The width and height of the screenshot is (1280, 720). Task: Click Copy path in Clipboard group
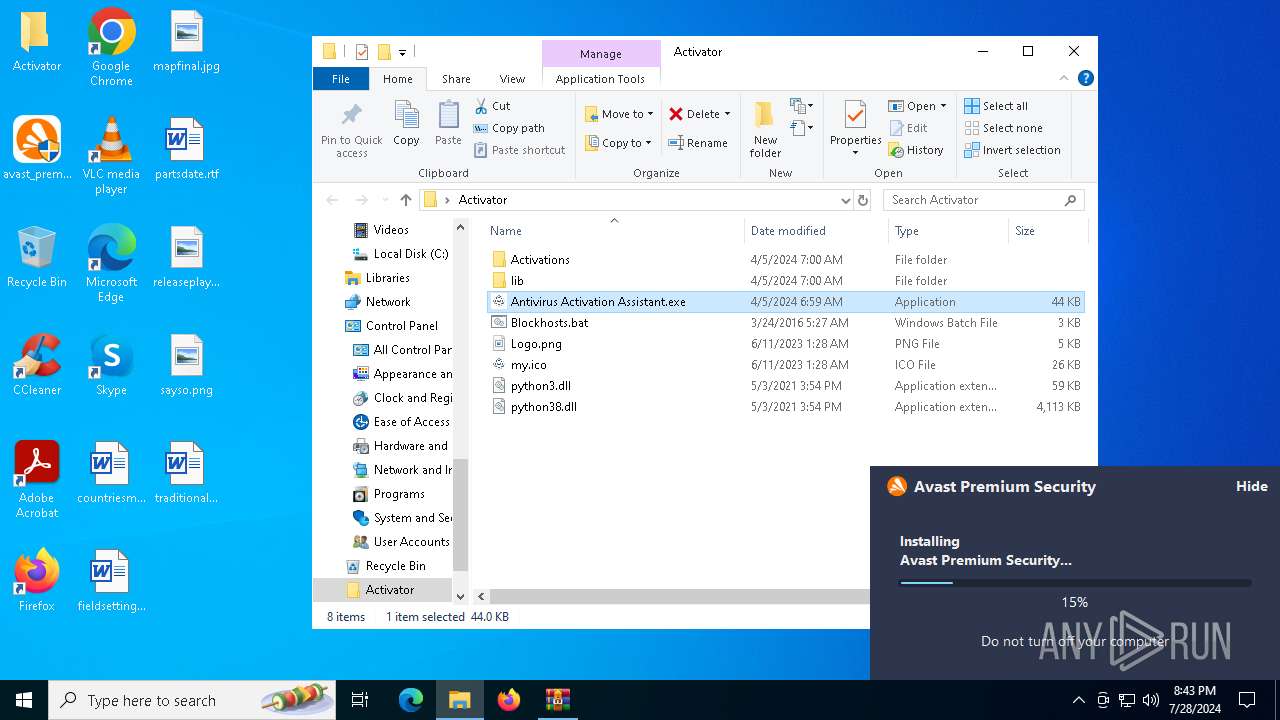pos(509,128)
